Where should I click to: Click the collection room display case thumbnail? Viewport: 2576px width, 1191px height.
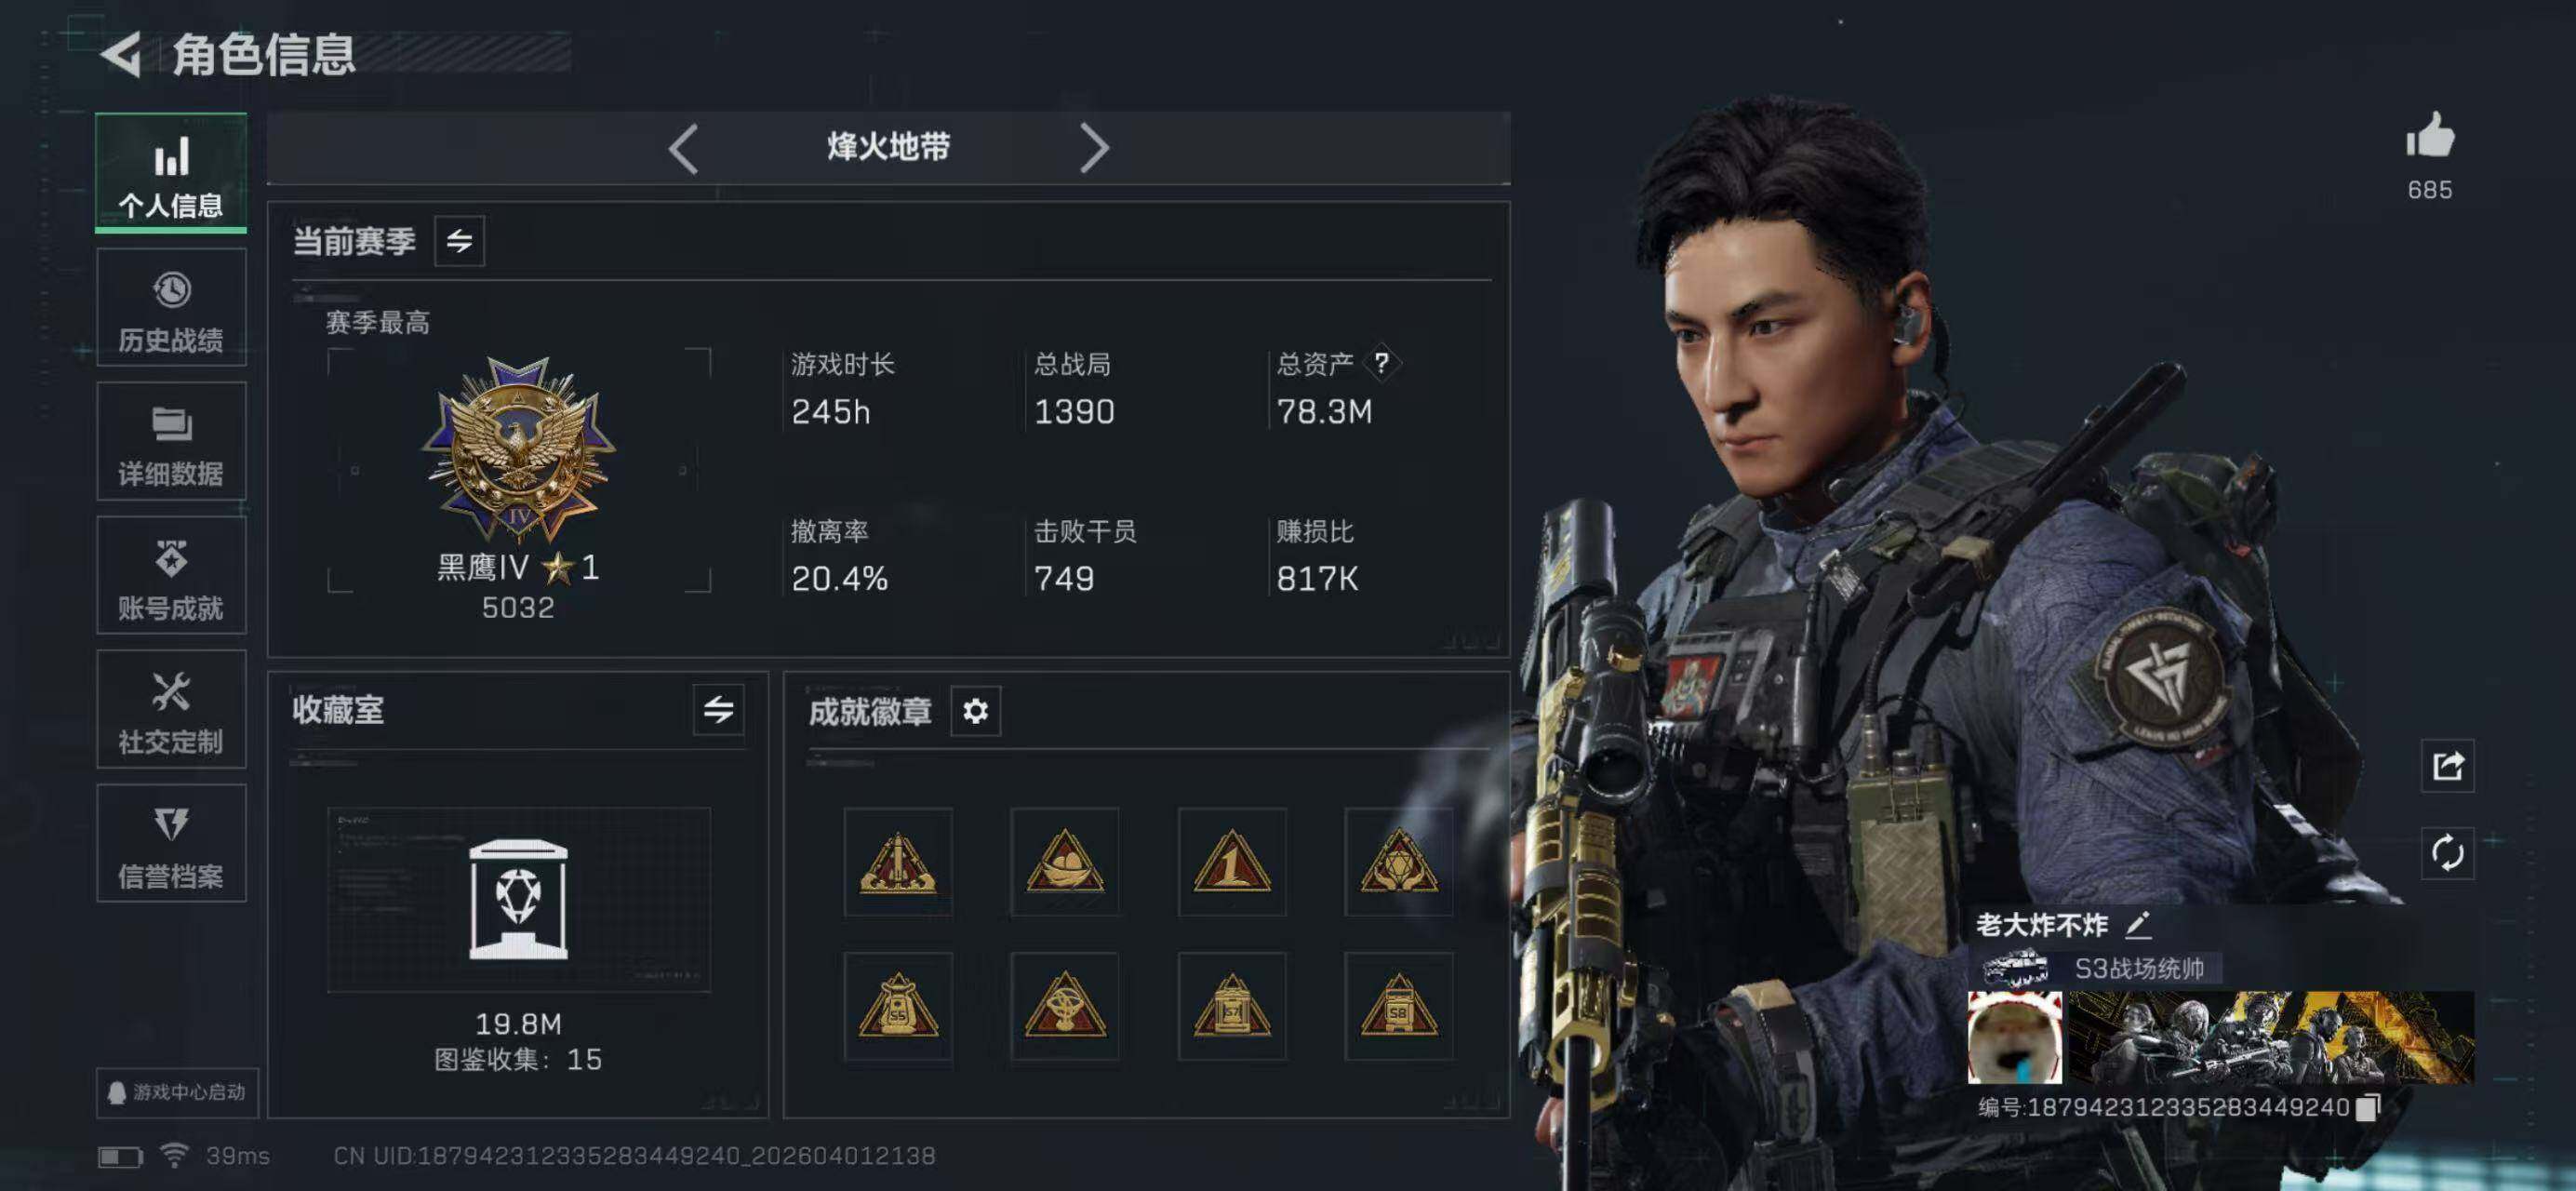pos(519,900)
